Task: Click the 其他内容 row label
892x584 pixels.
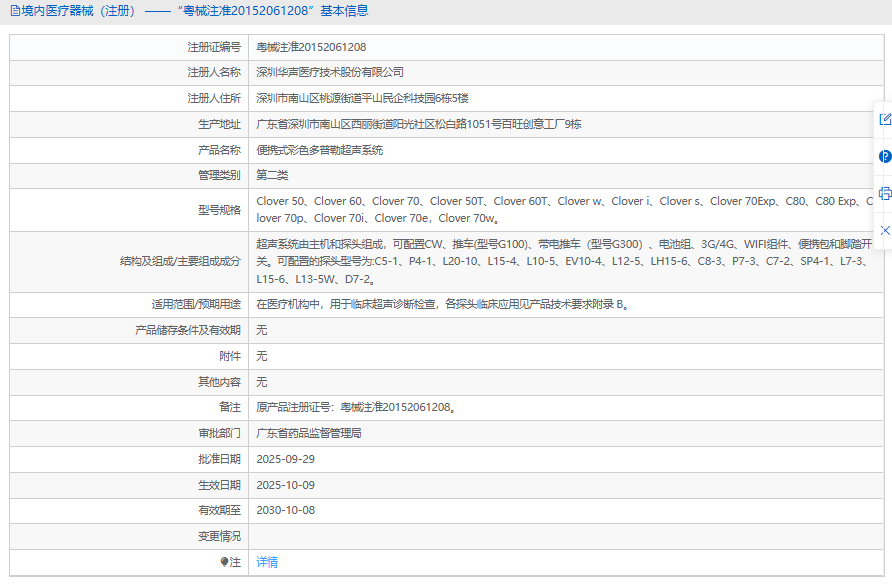Action: pyautogui.click(x=220, y=382)
